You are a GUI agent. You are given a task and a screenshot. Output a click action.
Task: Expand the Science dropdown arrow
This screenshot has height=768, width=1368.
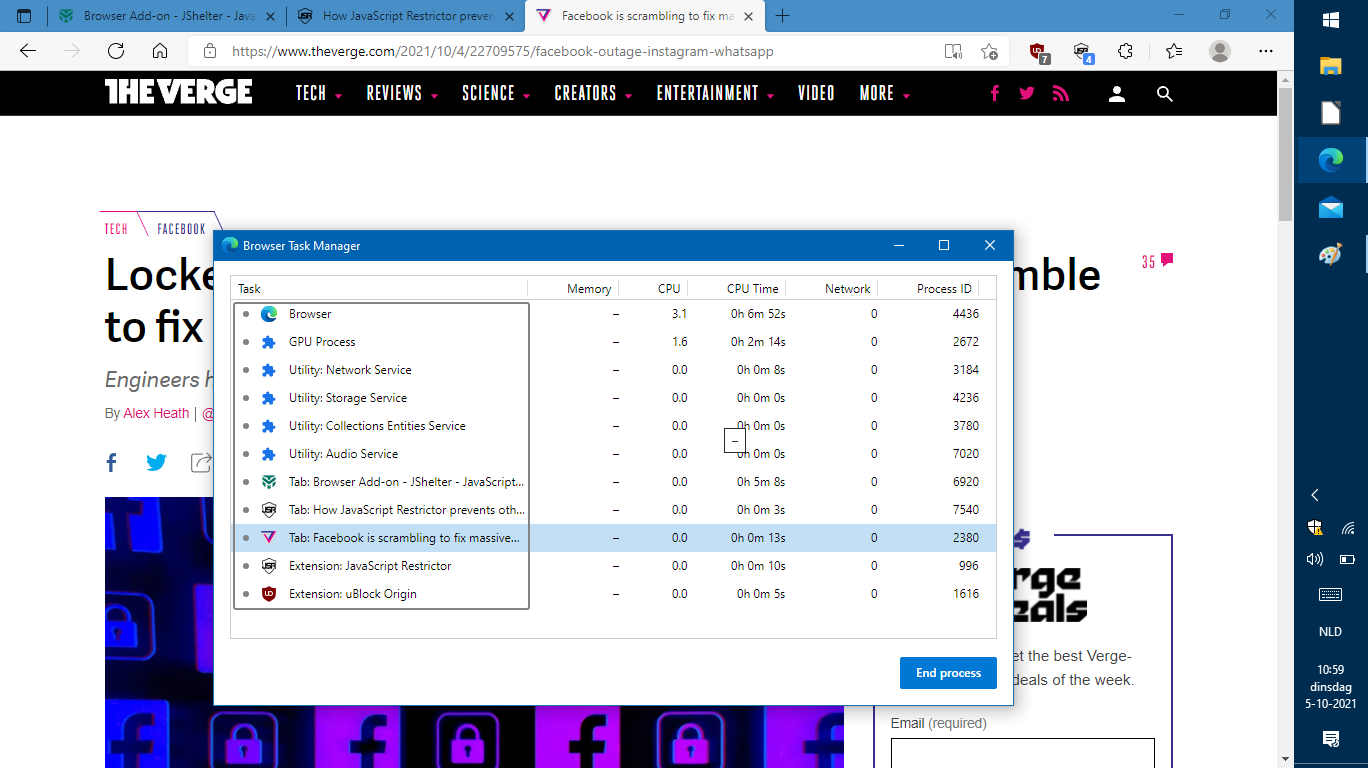[x=527, y=96]
